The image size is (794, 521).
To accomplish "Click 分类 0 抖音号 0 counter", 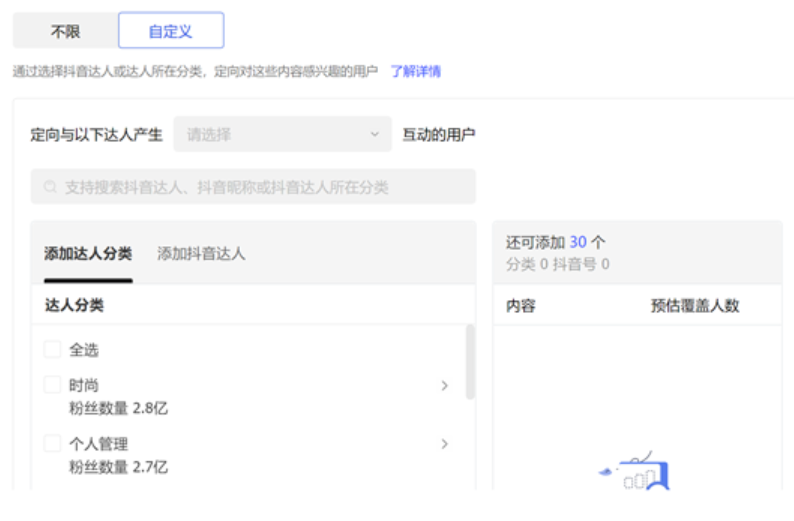I will coord(558,264).
